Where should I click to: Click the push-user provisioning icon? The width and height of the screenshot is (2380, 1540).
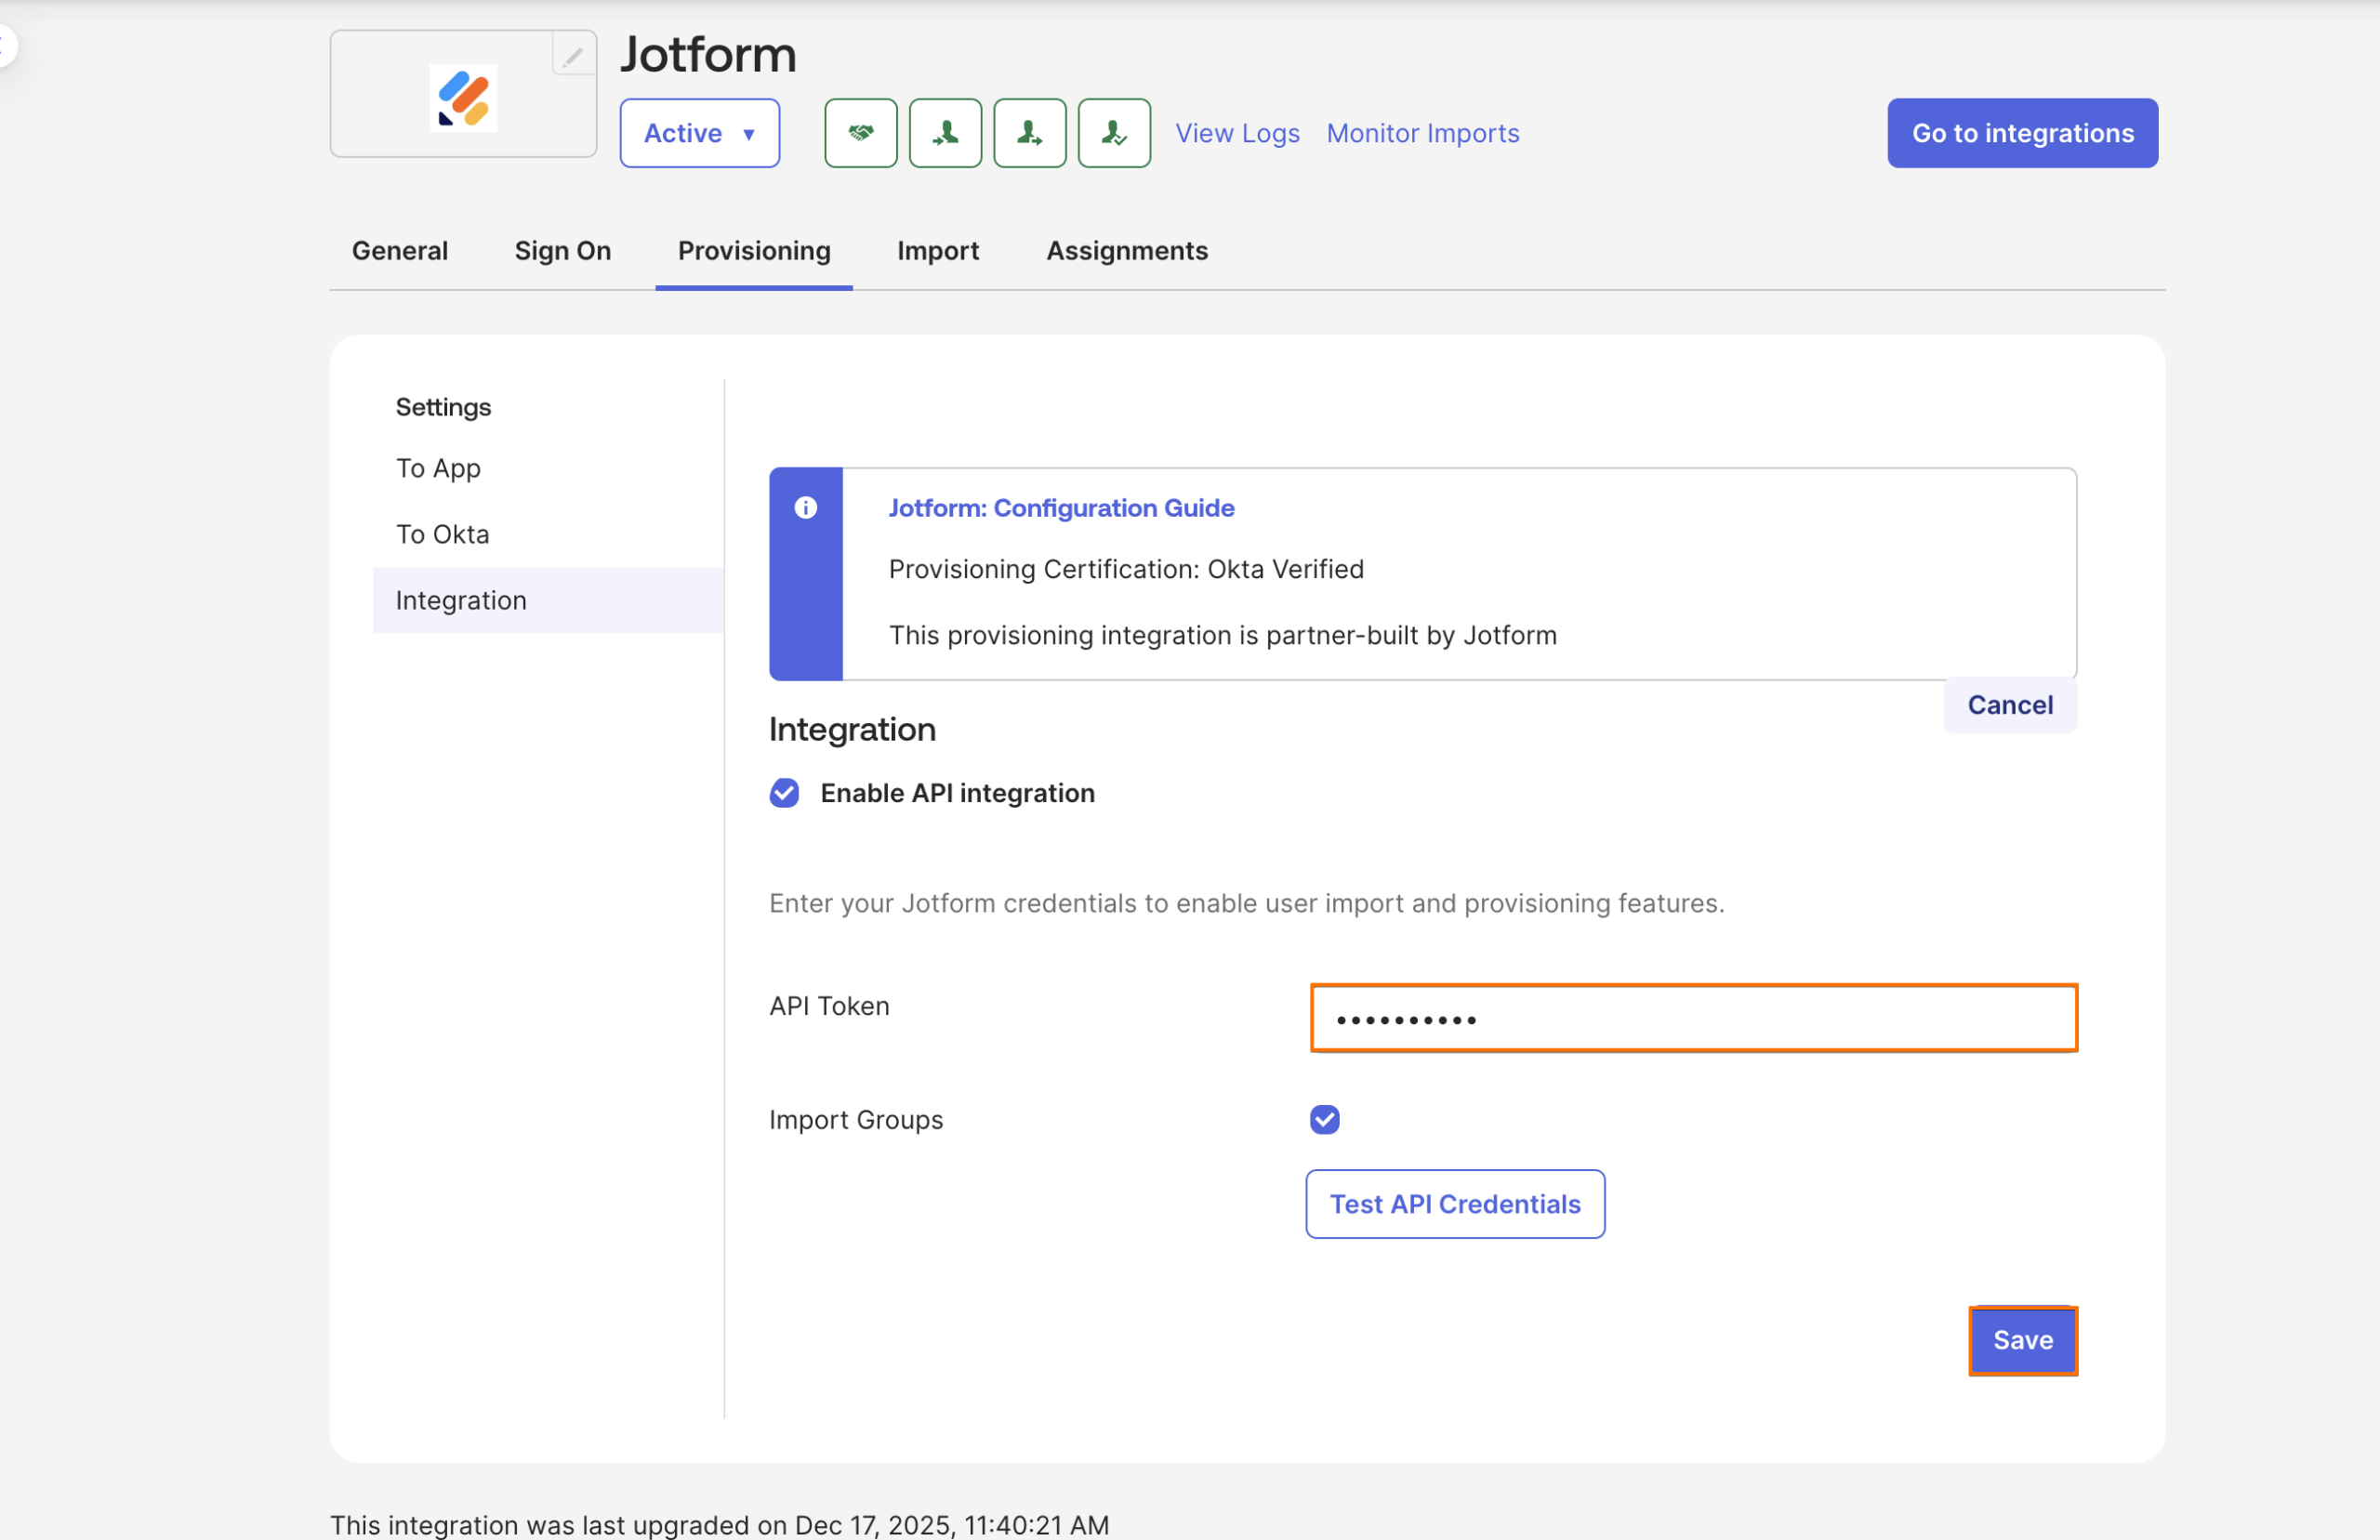1030,133
